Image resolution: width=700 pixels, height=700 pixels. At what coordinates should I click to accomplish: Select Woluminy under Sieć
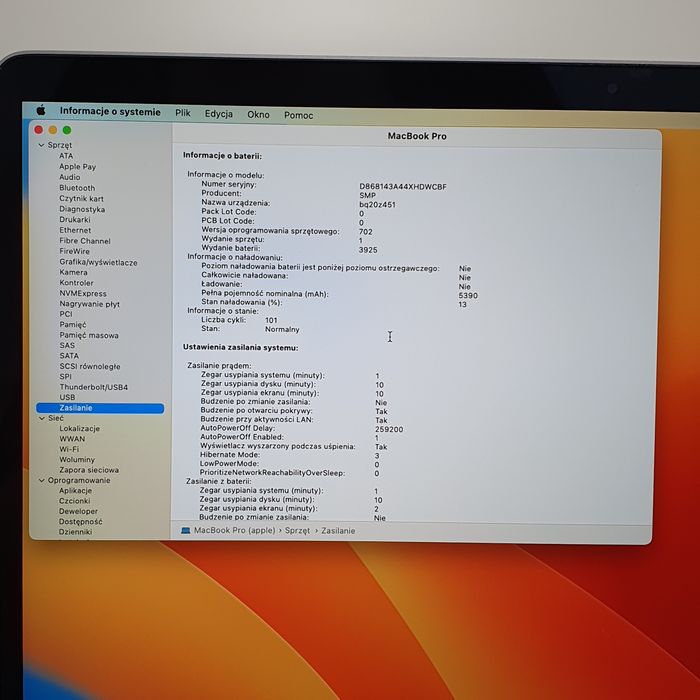[x=77, y=459]
